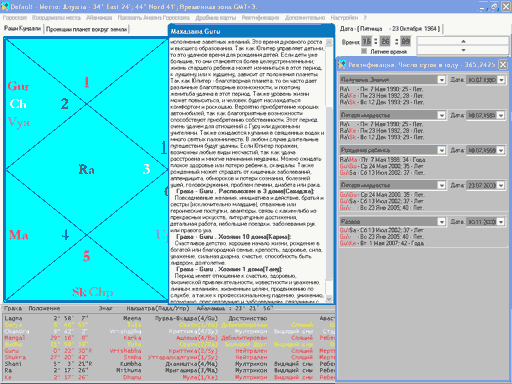The height and width of the screenshot is (384, 512).
Task: Switch to the Раши Кундали tab
Action: click(x=22, y=29)
